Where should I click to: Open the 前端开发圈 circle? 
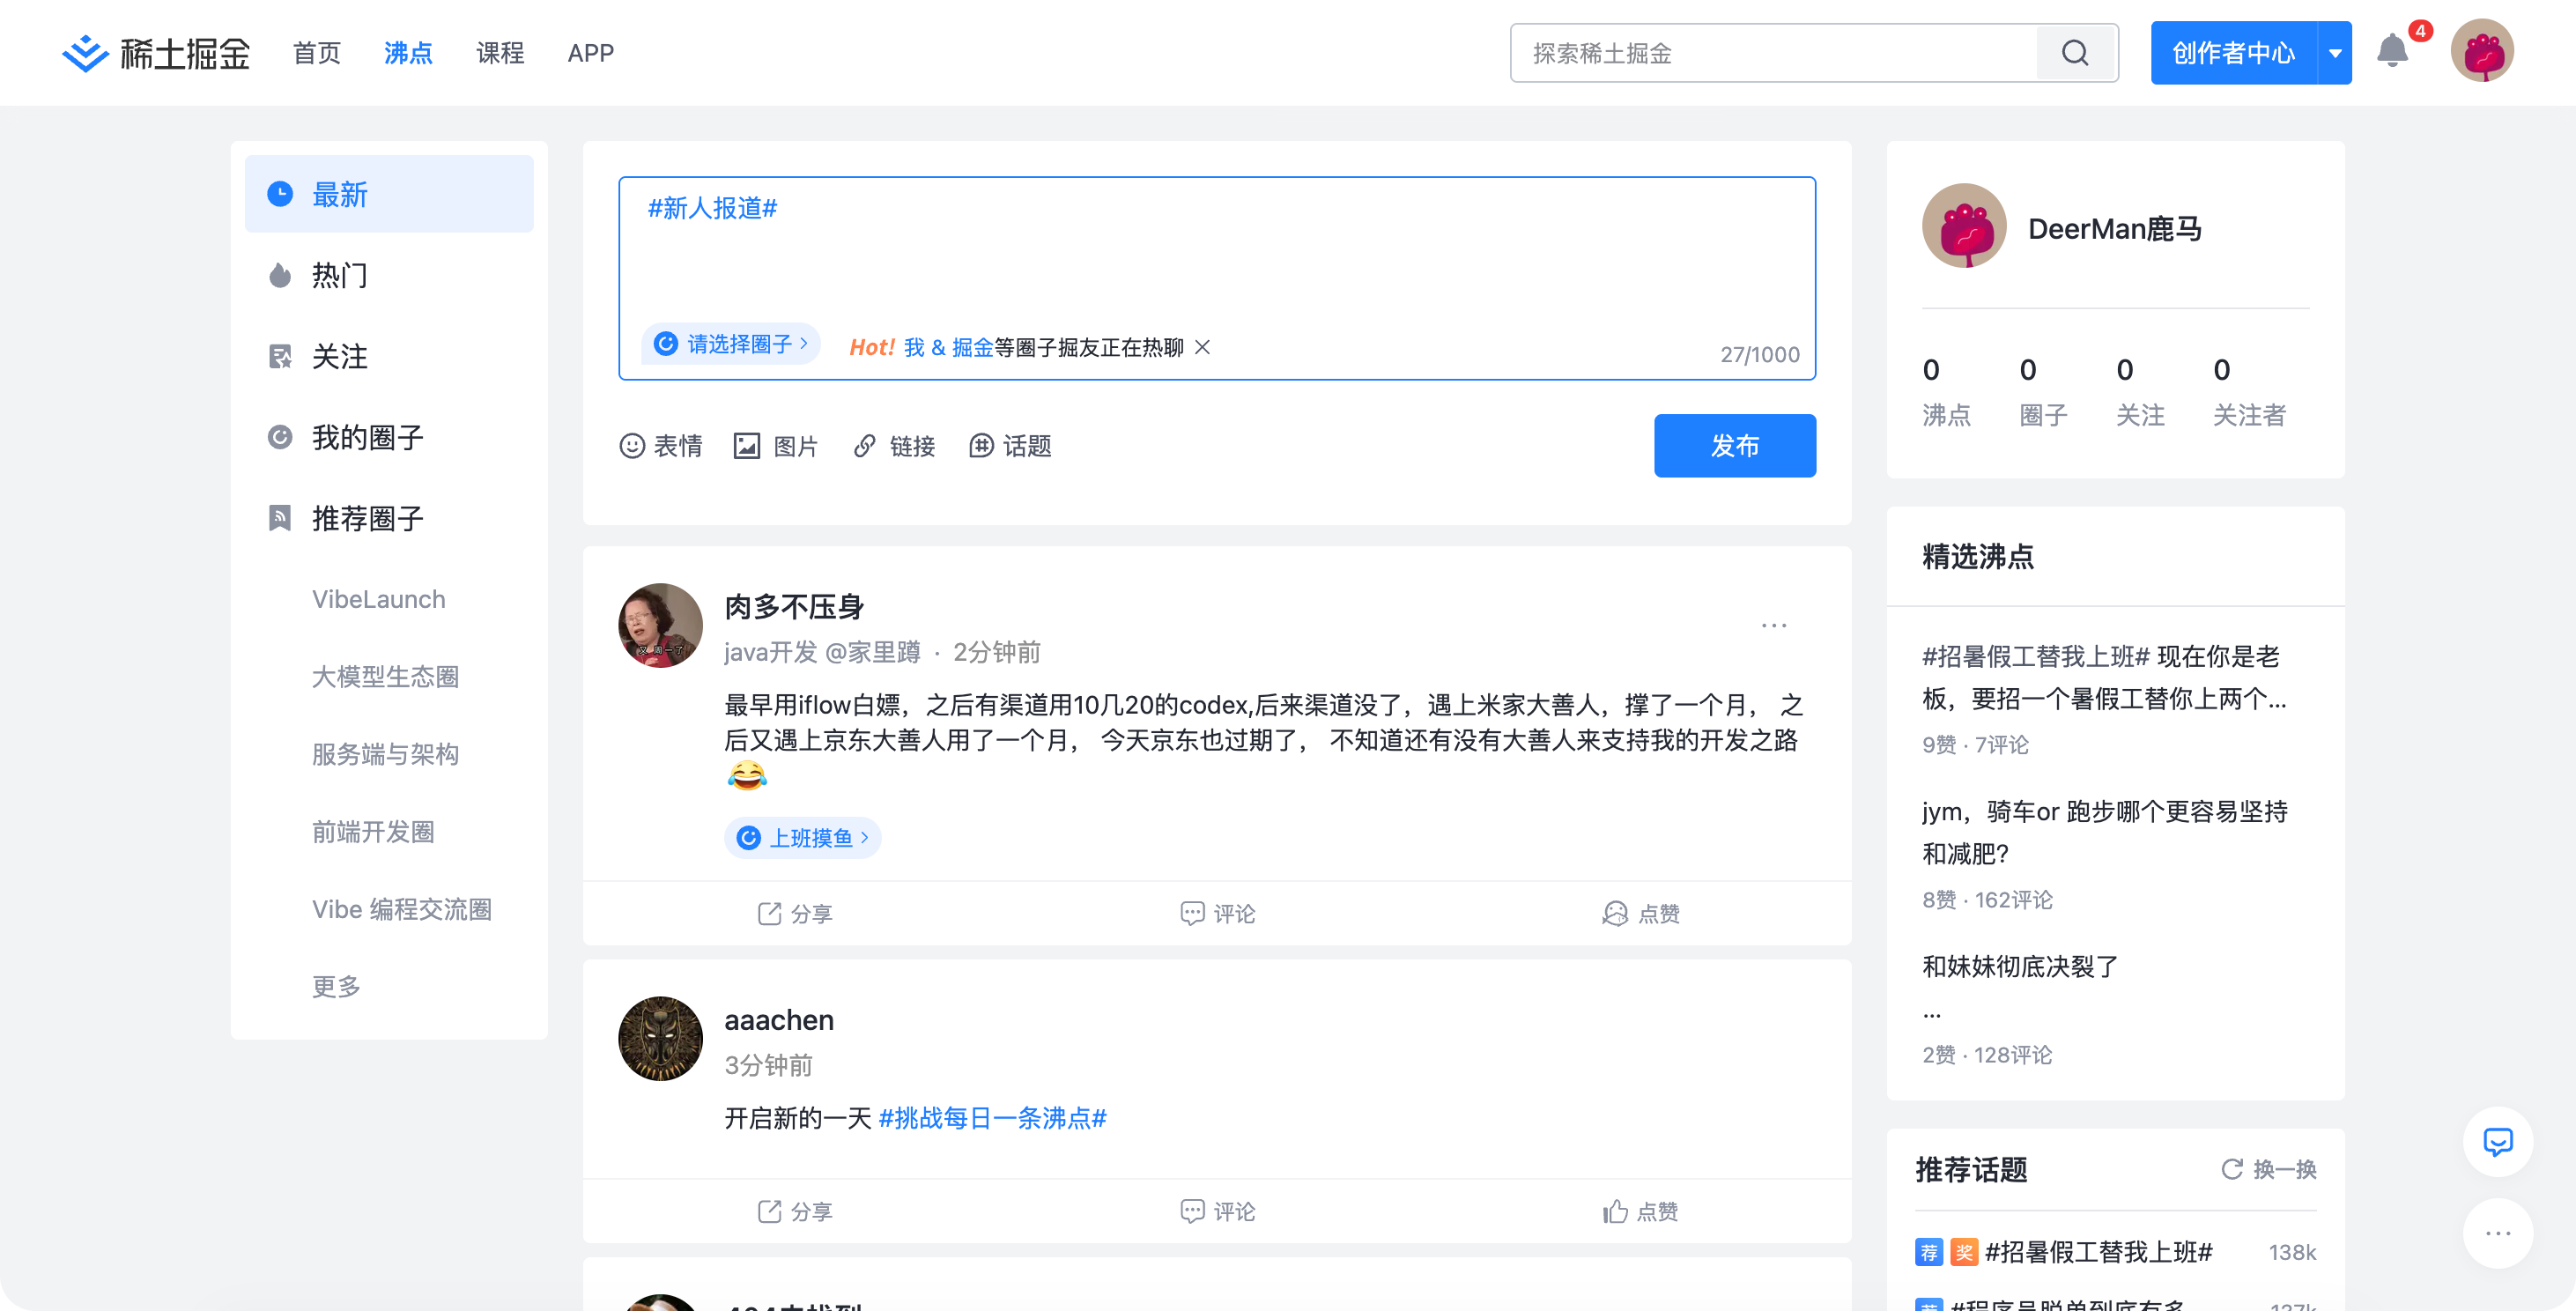373,832
